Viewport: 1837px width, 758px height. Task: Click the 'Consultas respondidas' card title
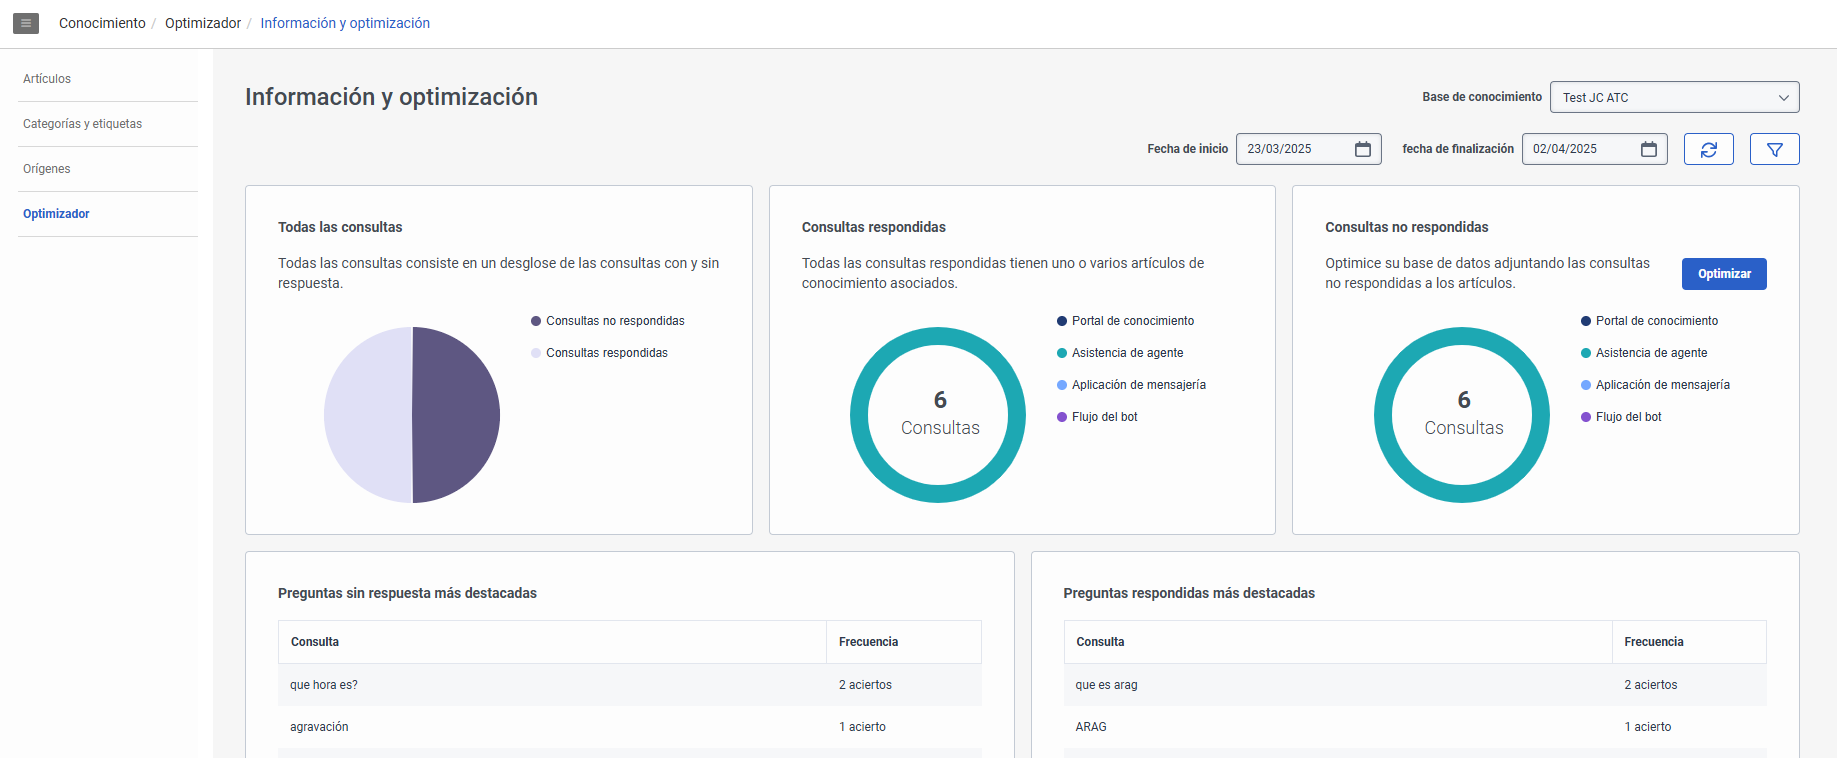(x=874, y=227)
